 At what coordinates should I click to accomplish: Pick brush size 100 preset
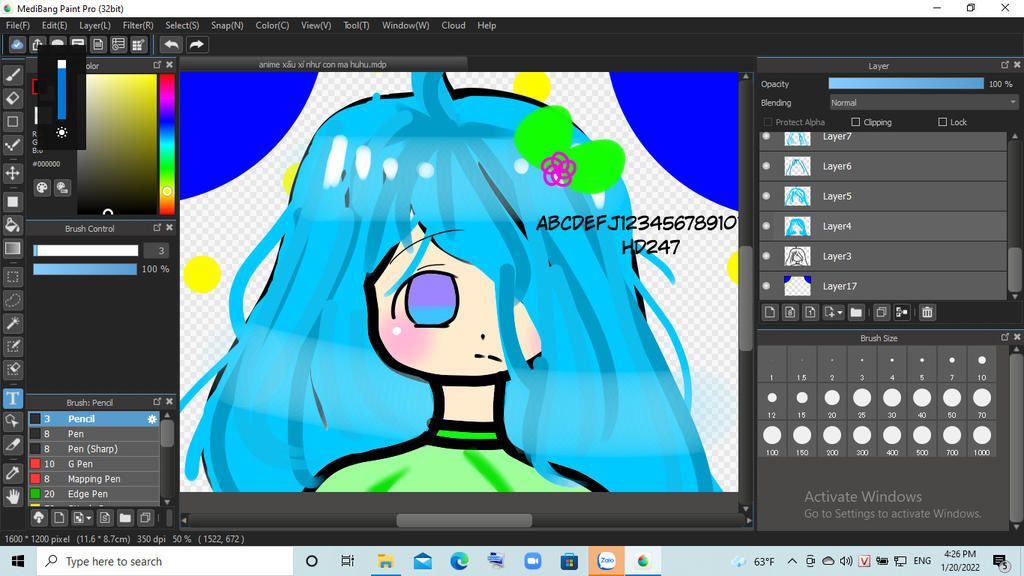pyautogui.click(x=772, y=439)
